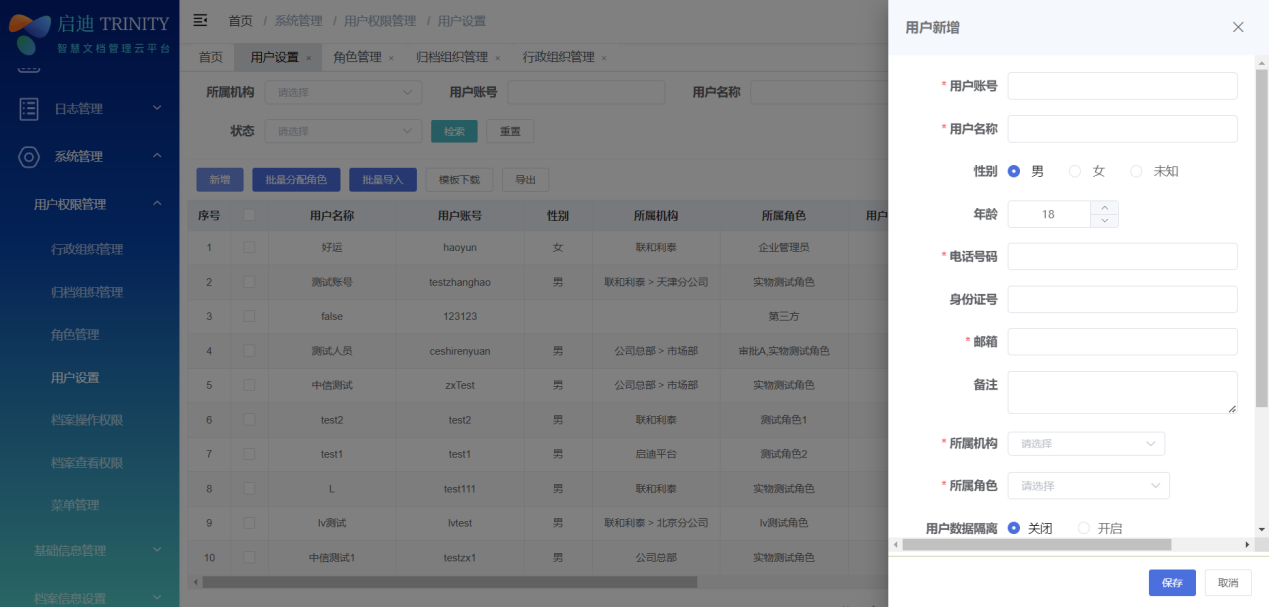Click table cell testzhanghao
Image resolution: width=1269 pixels, height=607 pixels.
tap(460, 282)
